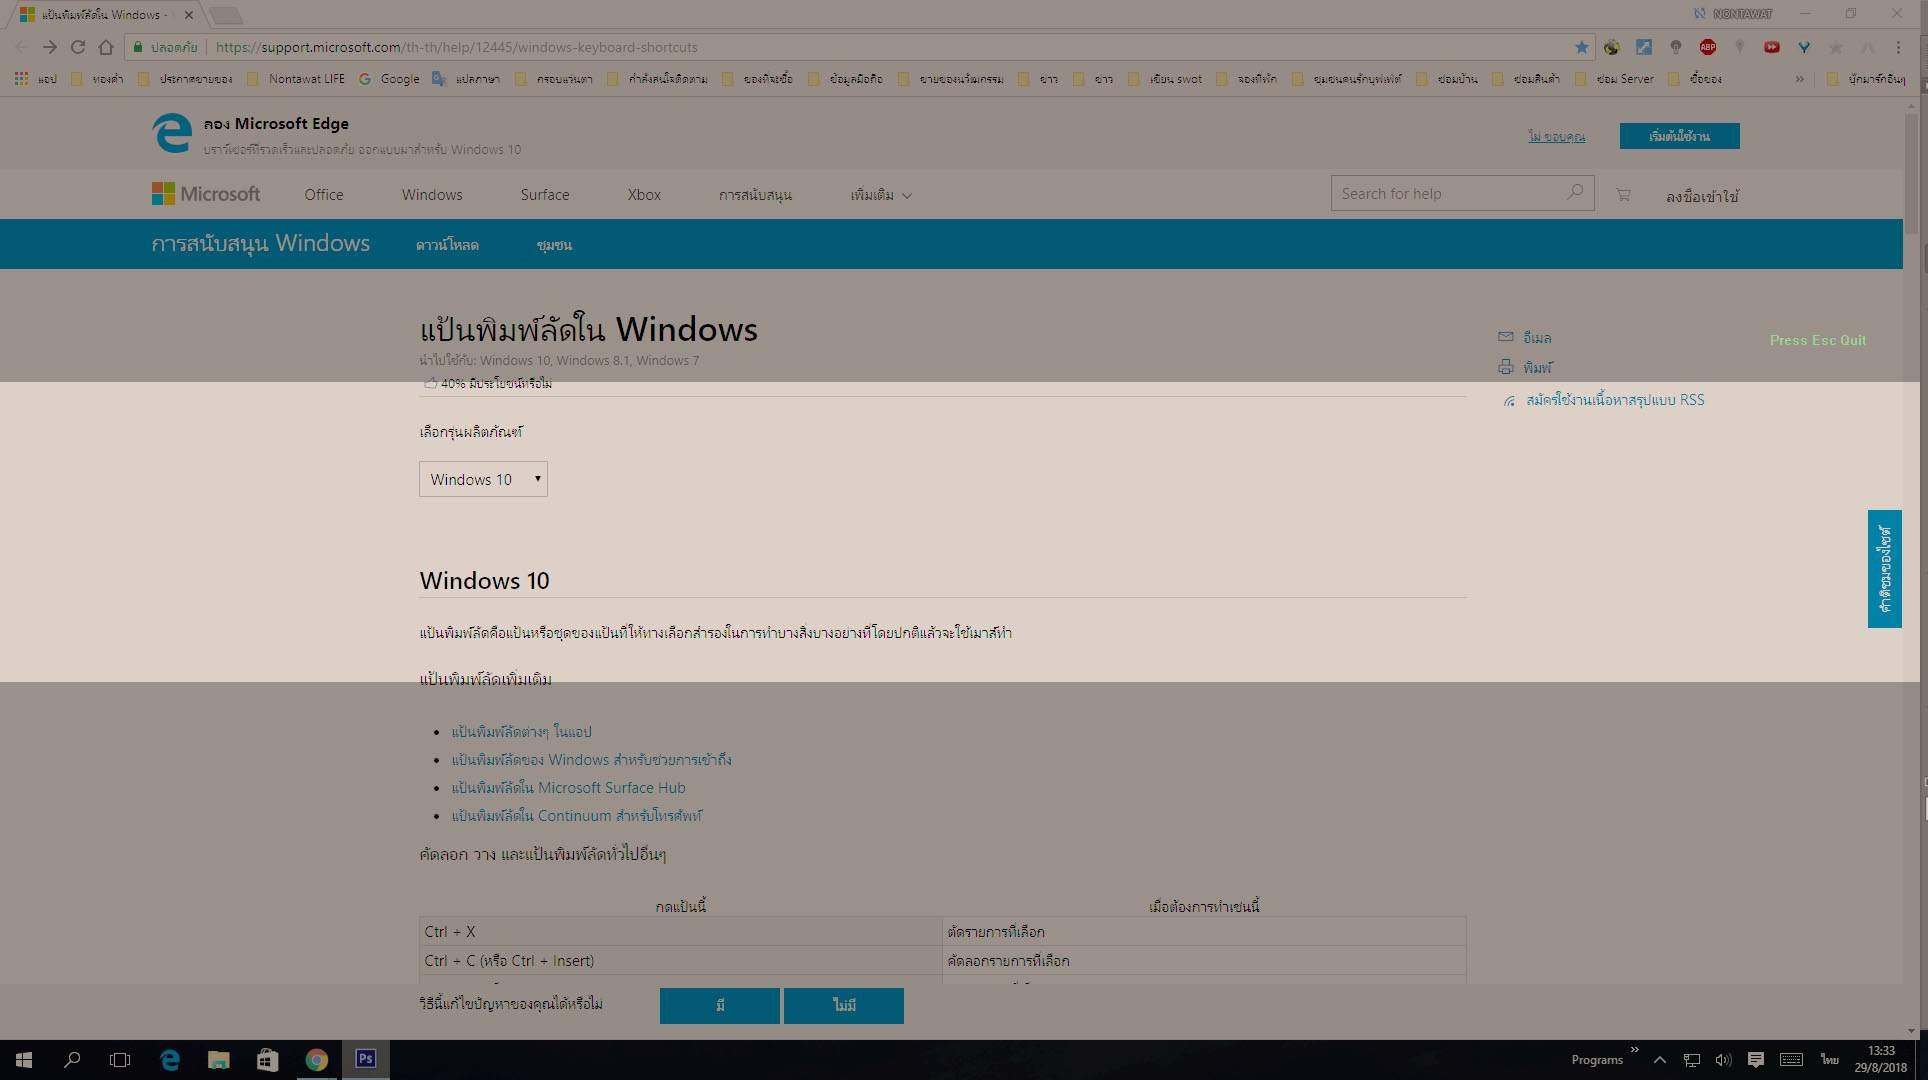
Task: Open Microsoft Store from the taskbar
Action: [267, 1060]
